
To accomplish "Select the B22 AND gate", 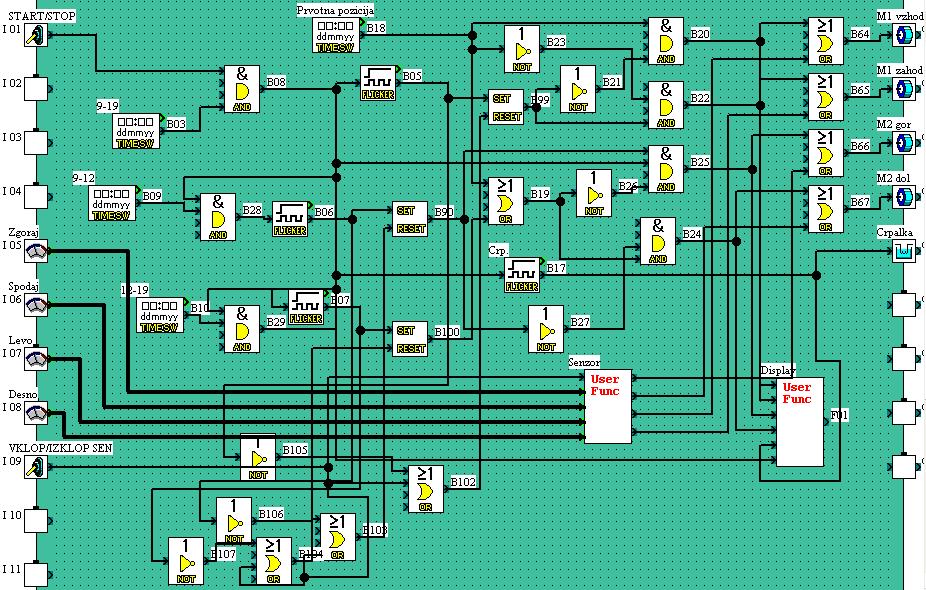I will coord(666,105).
